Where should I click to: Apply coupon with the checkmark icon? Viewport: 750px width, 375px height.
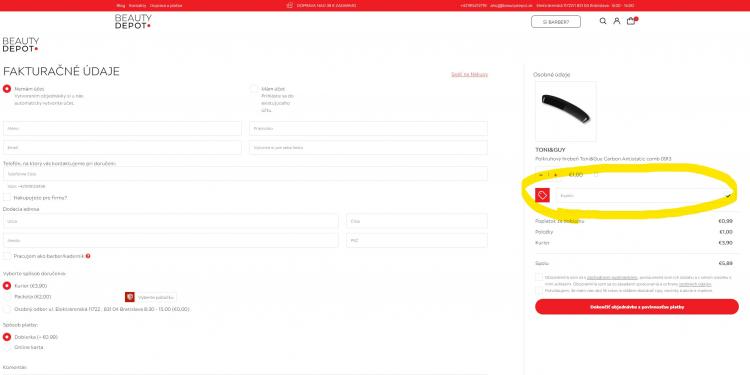tap(728, 196)
